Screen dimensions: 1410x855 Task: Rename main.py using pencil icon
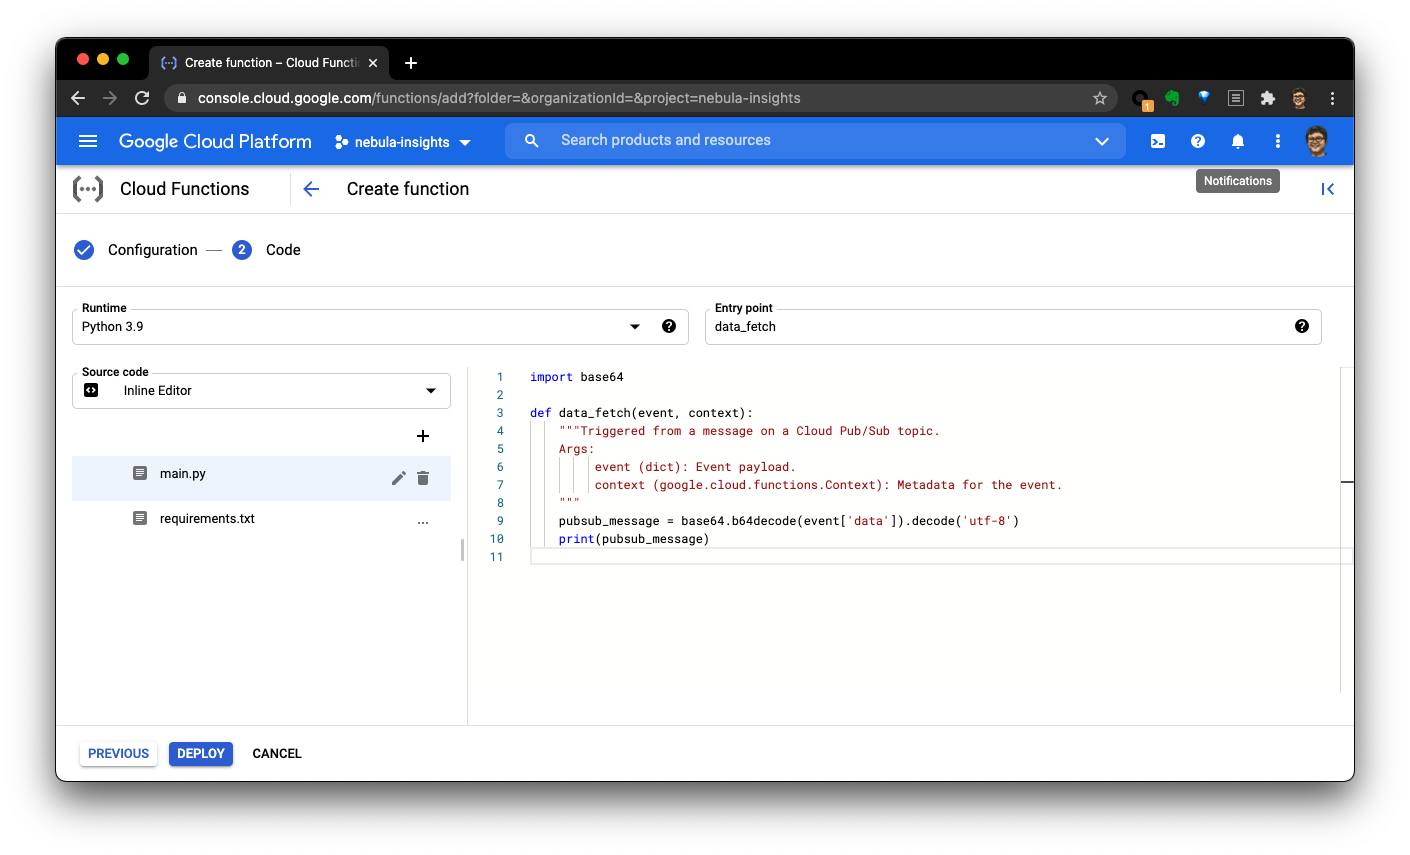tap(398, 478)
